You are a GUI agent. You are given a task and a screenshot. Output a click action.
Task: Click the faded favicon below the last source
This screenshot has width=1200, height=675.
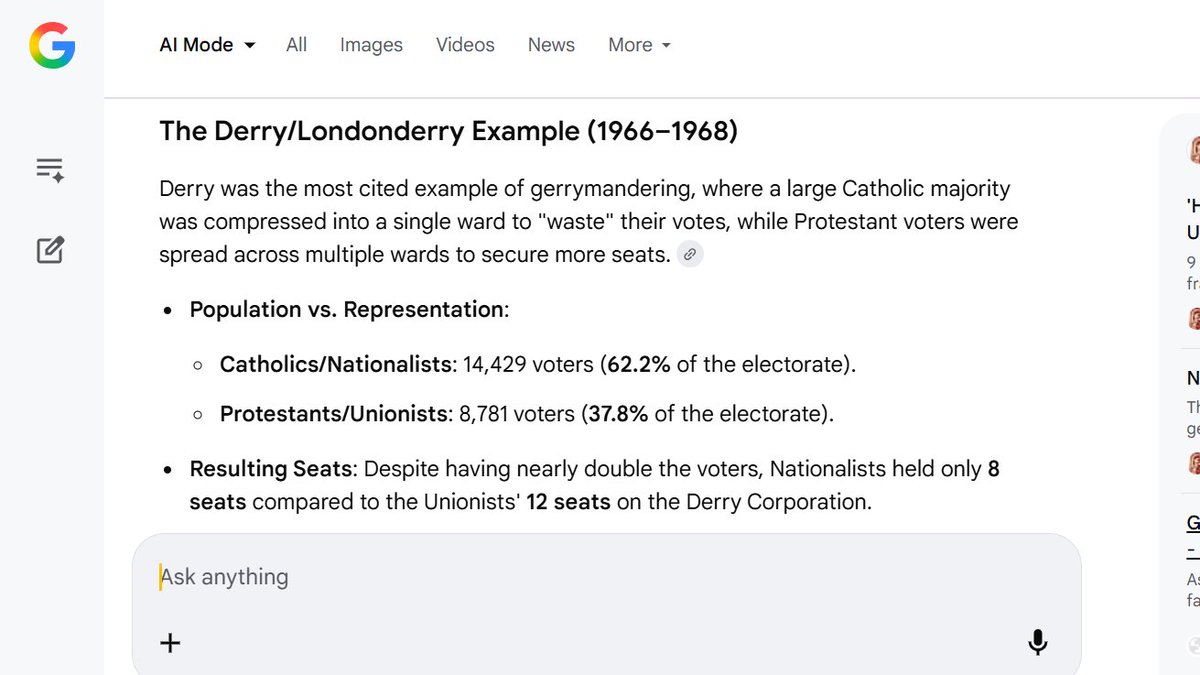click(x=1194, y=645)
